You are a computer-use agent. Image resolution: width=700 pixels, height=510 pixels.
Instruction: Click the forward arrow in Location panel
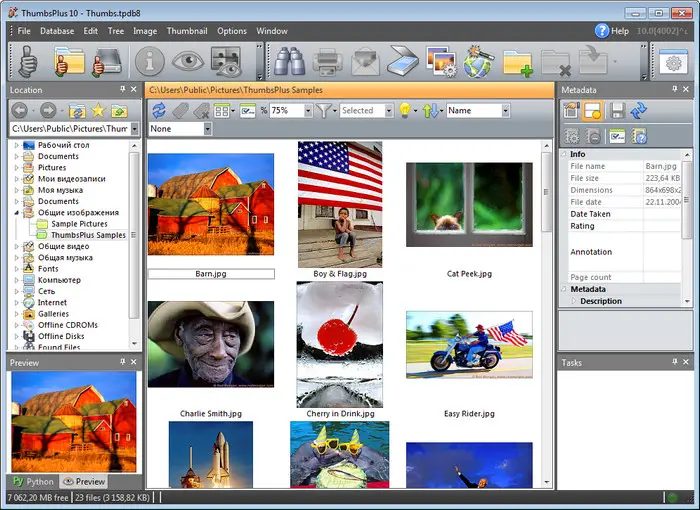pyautogui.click(x=48, y=110)
